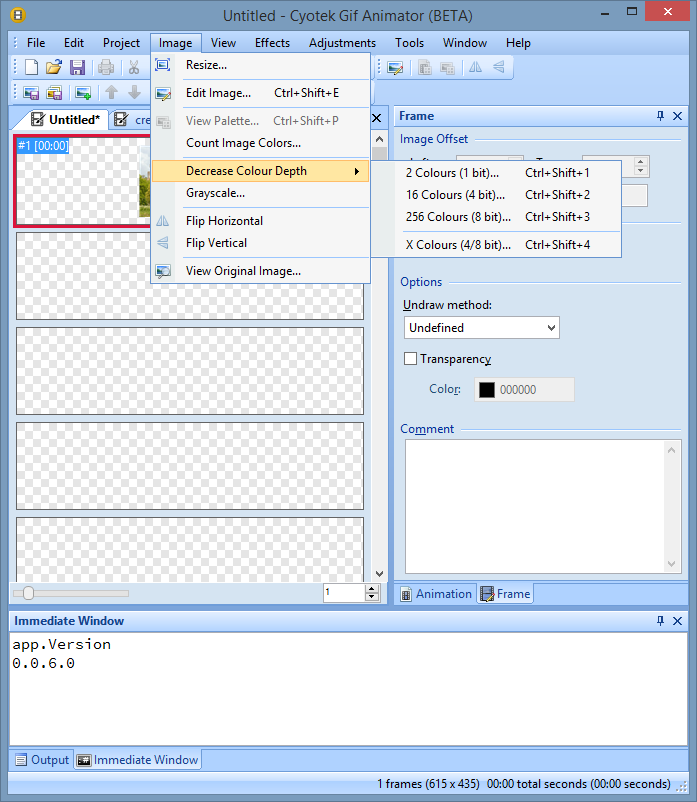697x802 pixels.
Task: Click the Edit Image toolbar icon
Action: tap(395, 67)
